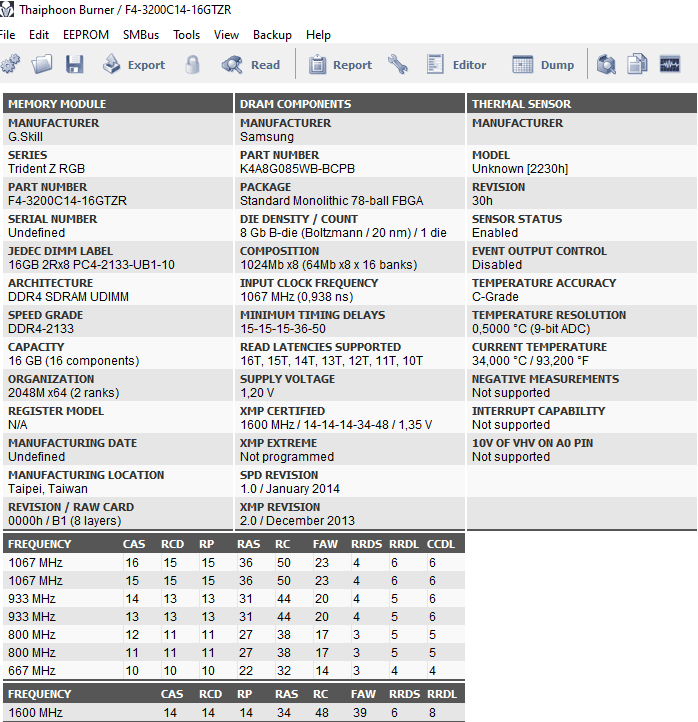Click event output control value Disabled
698x722 pixels.
[497, 265]
